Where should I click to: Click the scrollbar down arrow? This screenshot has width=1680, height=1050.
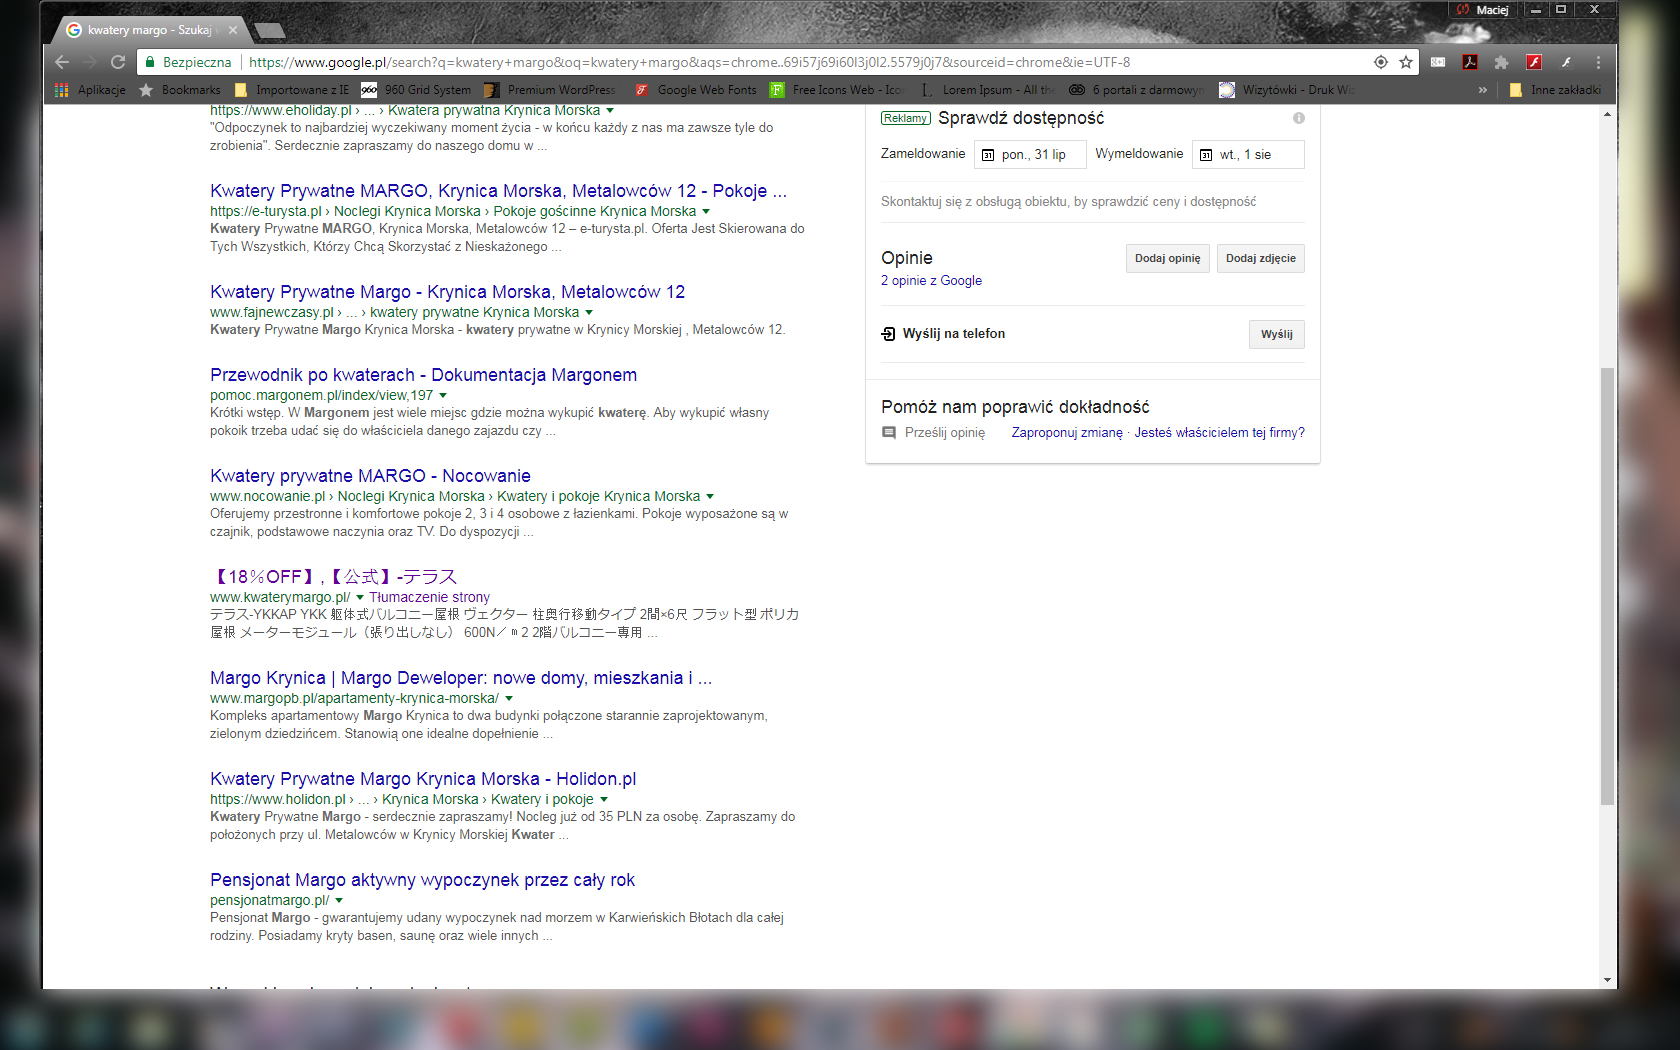point(1607,980)
